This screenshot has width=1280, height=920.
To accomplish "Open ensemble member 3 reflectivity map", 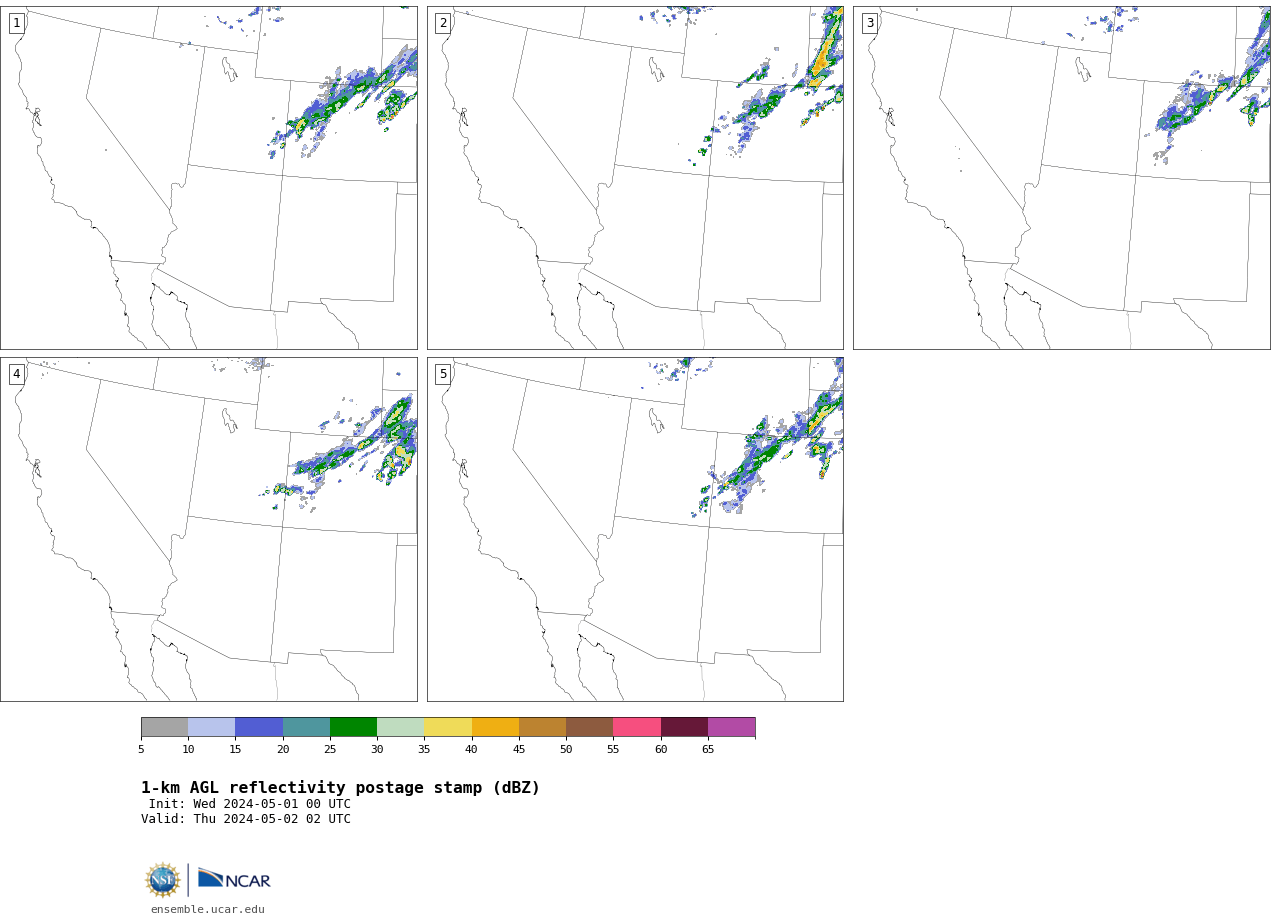I will tap(1061, 178).
